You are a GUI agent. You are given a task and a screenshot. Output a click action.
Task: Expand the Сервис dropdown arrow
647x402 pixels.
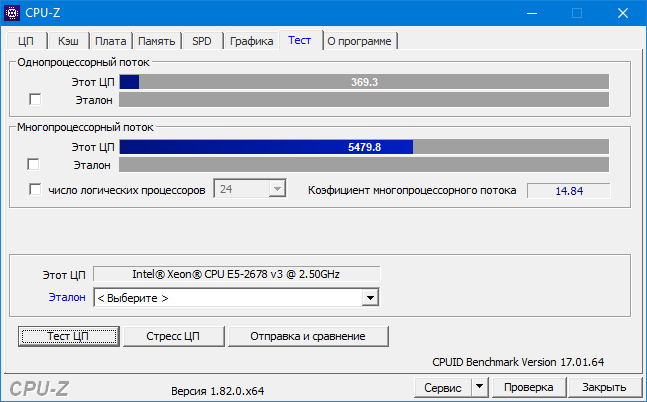[x=479, y=388]
